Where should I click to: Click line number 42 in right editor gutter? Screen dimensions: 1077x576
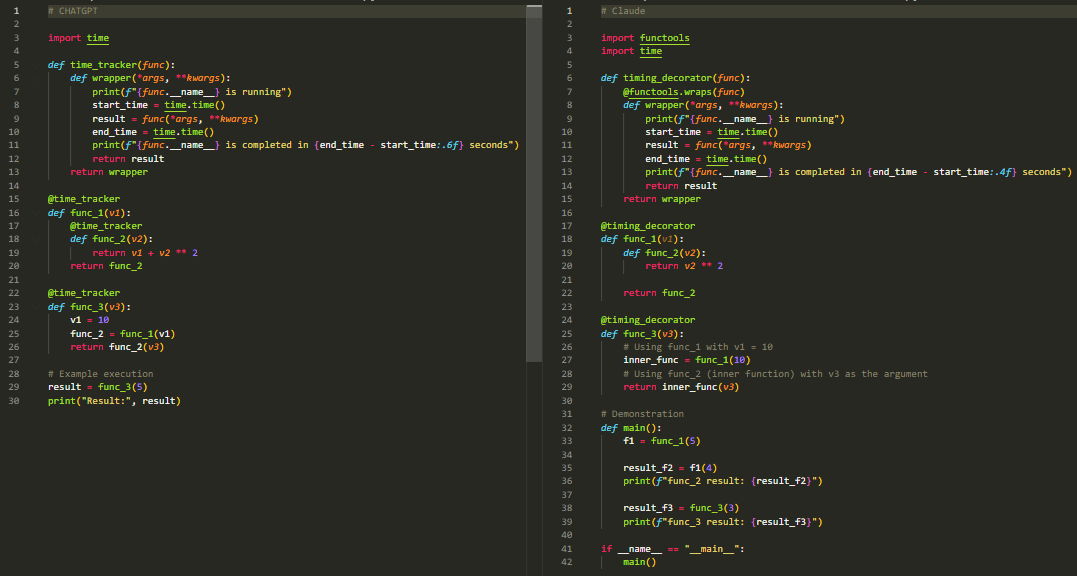click(568, 562)
